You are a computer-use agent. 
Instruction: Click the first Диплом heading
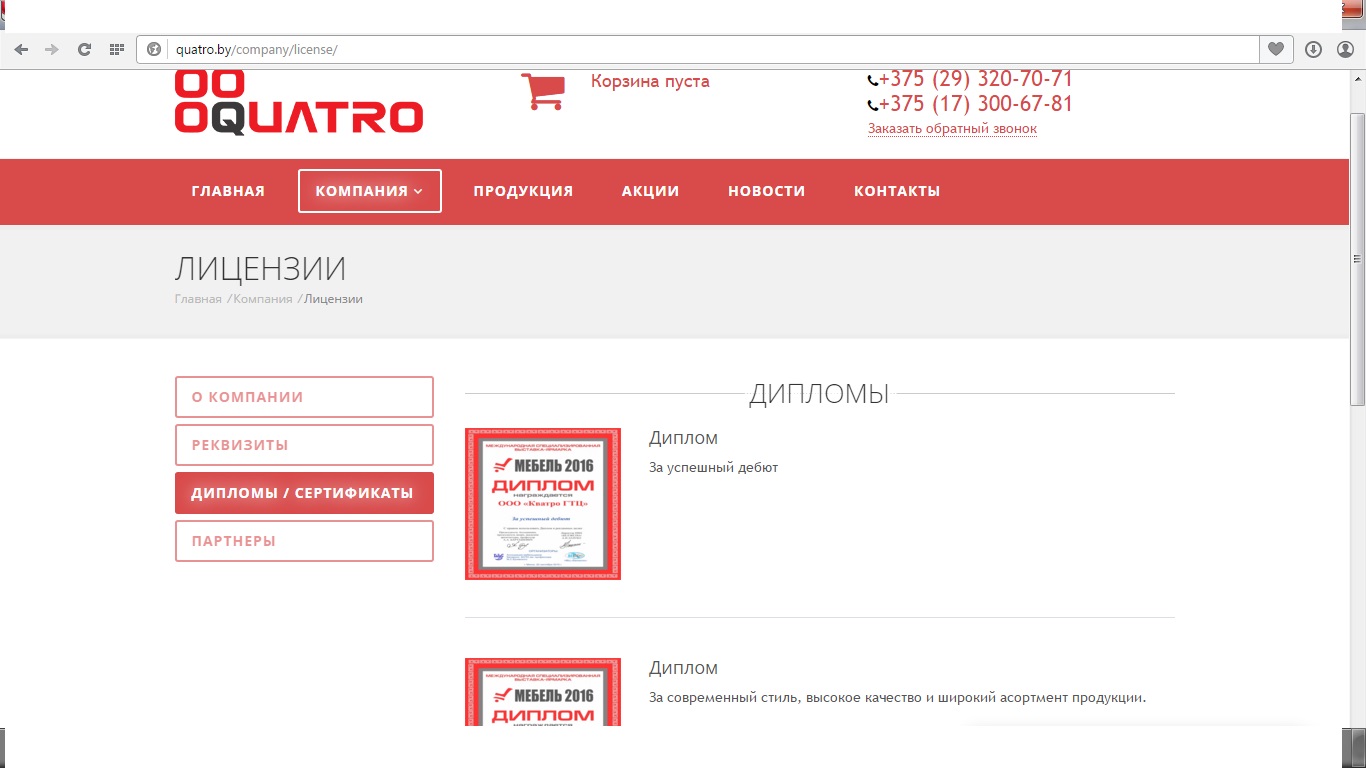point(683,438)
